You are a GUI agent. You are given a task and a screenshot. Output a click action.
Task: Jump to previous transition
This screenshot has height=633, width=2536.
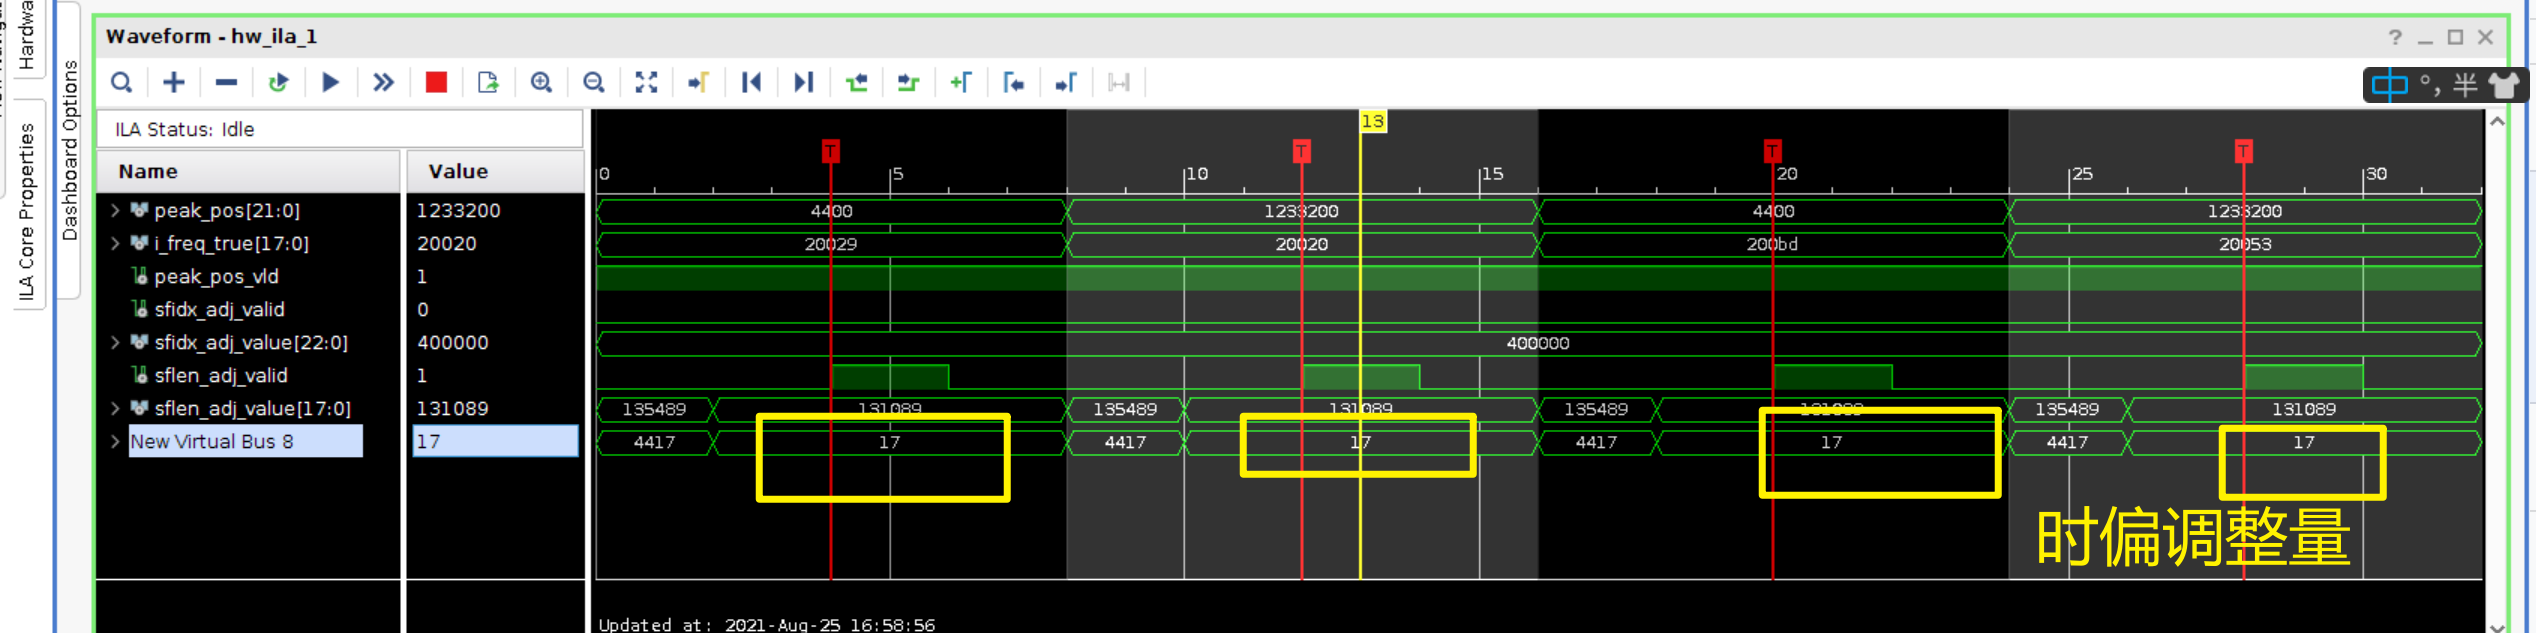coord(856,82)
